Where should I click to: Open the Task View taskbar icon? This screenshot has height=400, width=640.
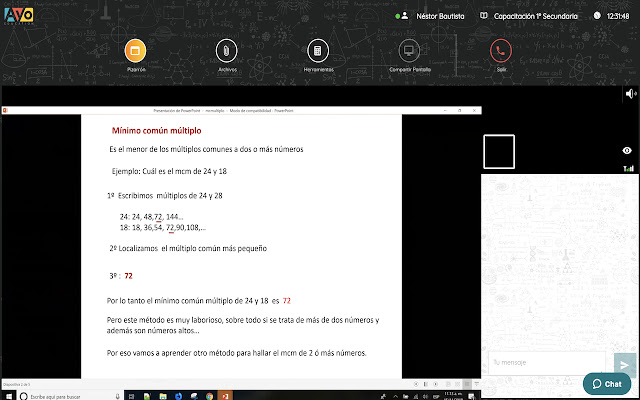tap(131, 396)
